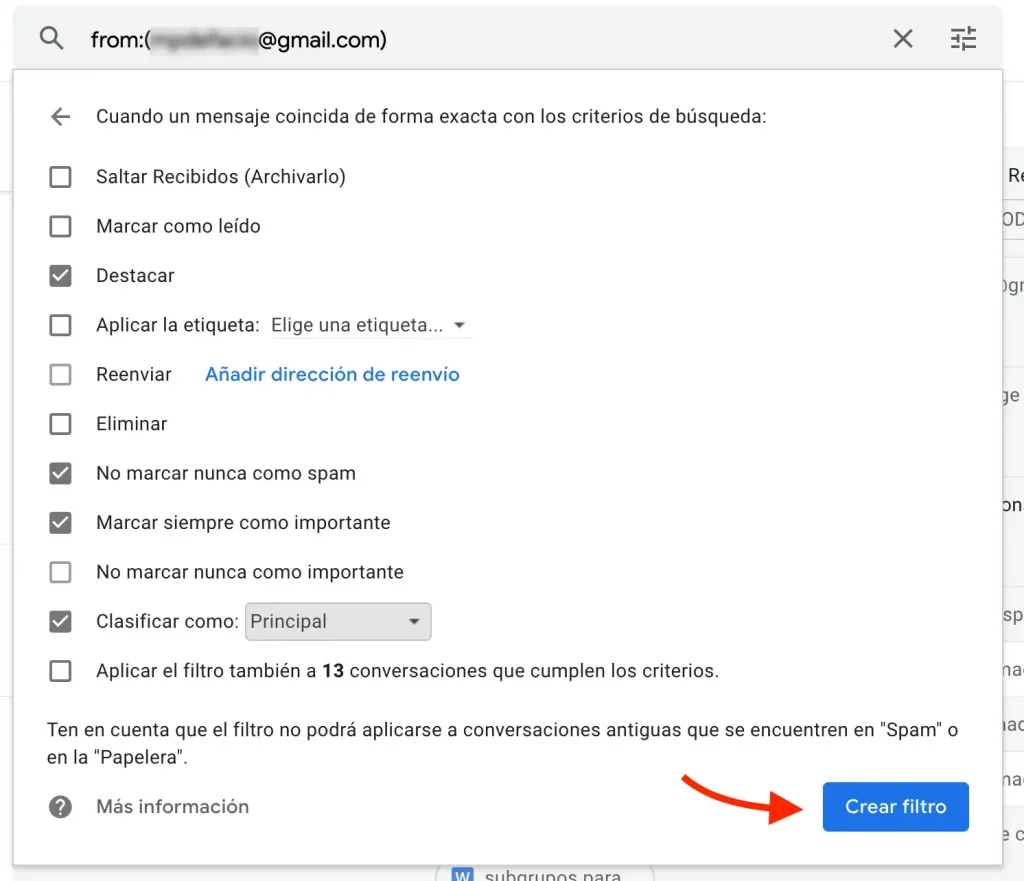Check the Eliminar checkbox

coord(61,424)
